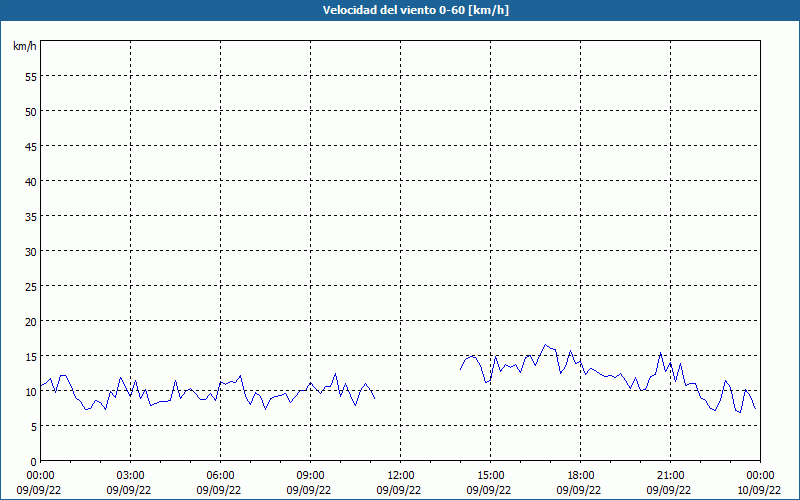Click the 'km/h' axis unit label

click(x=25, y=46)
